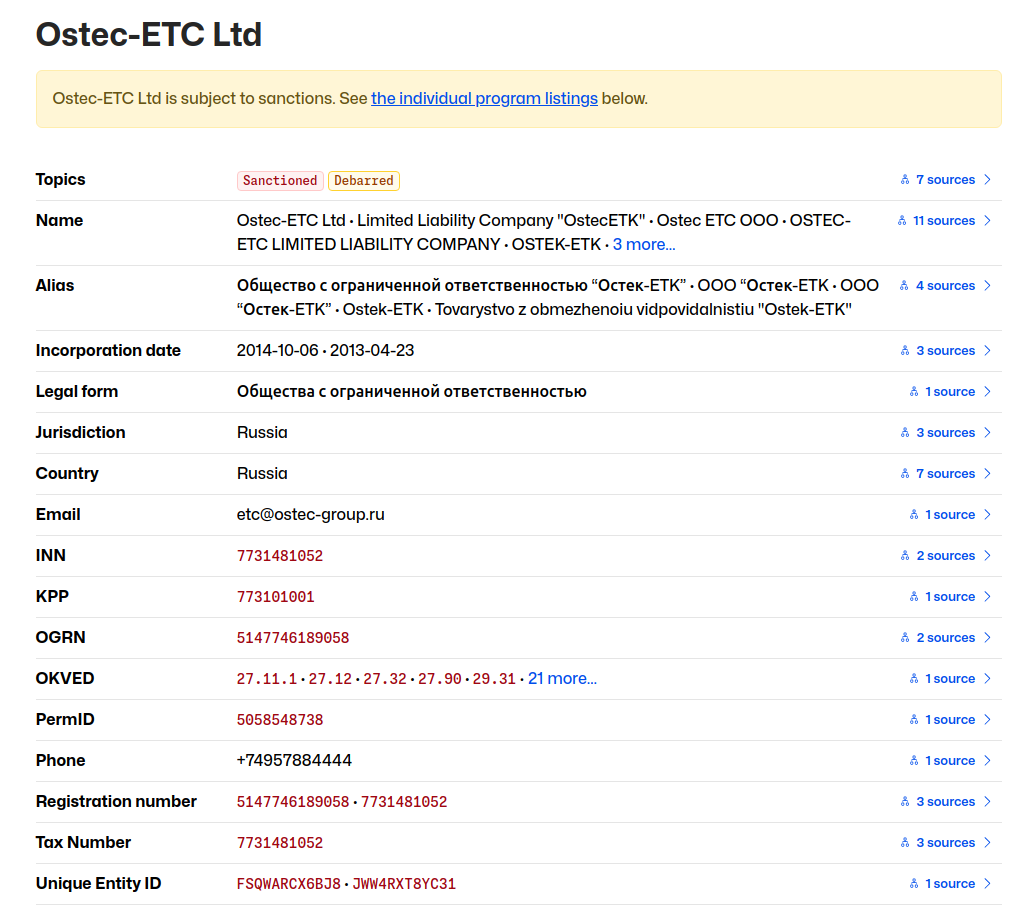Expand Email row chevron

pos(987,515)
